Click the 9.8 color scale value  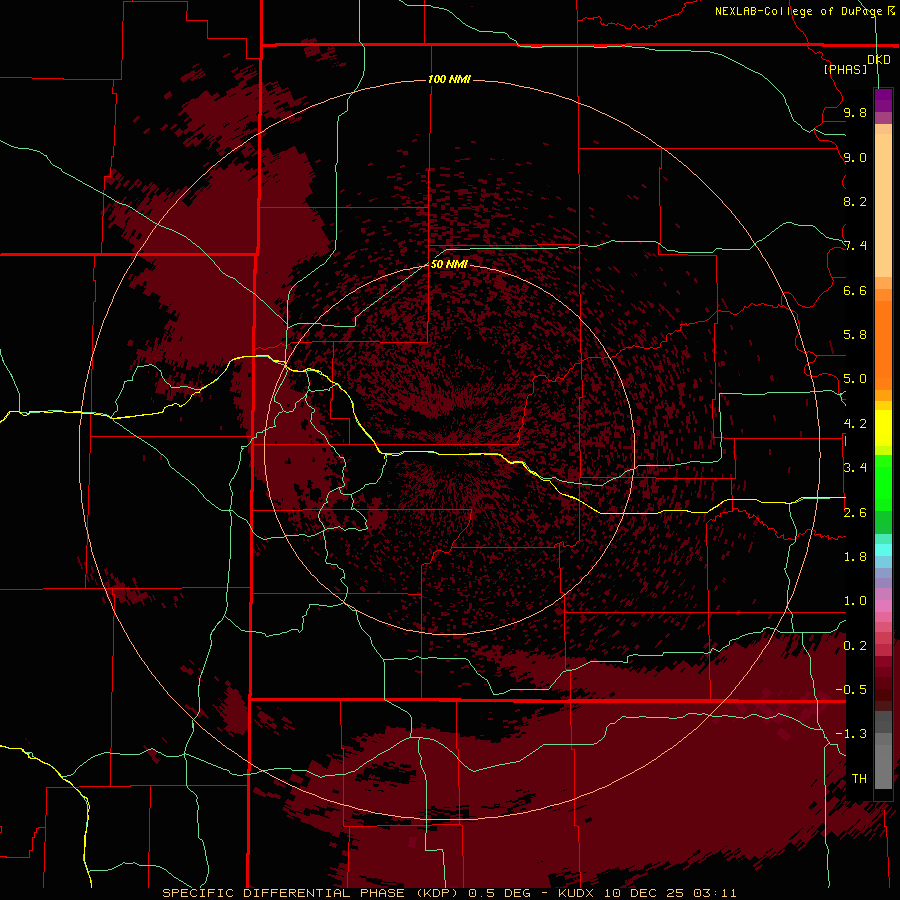pos(855,112)
